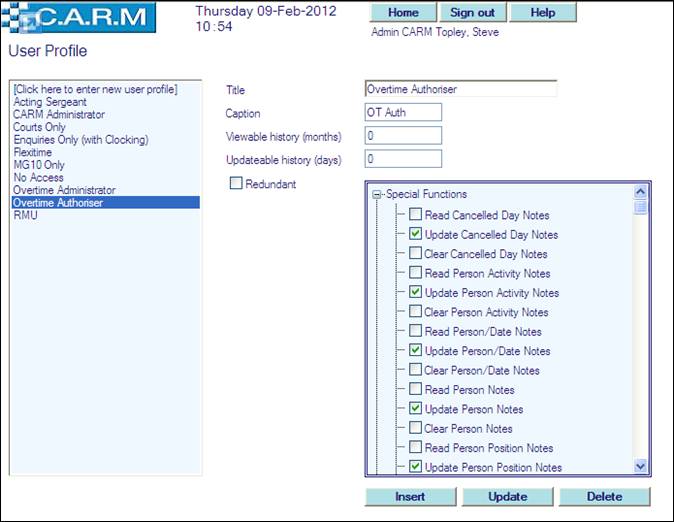Choose Overtime Administrator from profile list
The image size is (674, 522).
[64, 190]
